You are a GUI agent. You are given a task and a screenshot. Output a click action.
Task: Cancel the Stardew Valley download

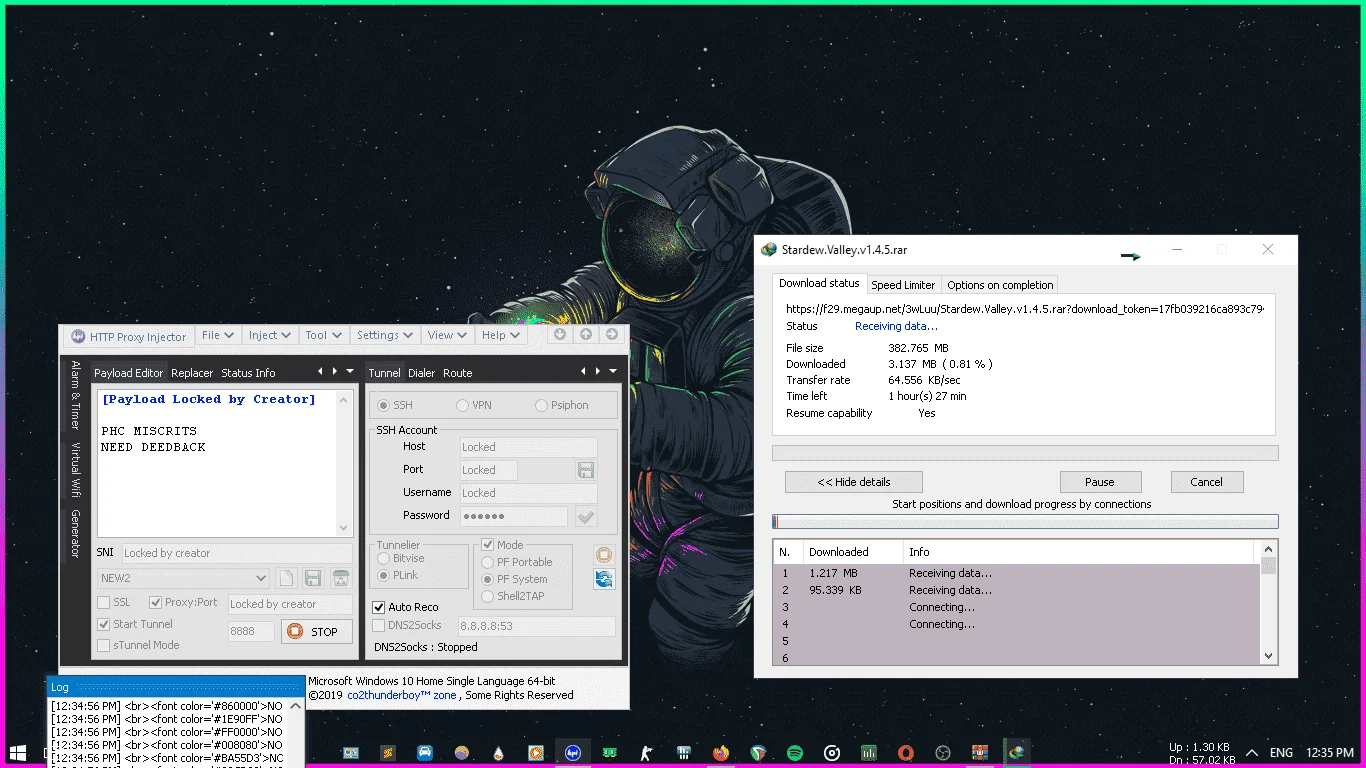pos(1206,482)
